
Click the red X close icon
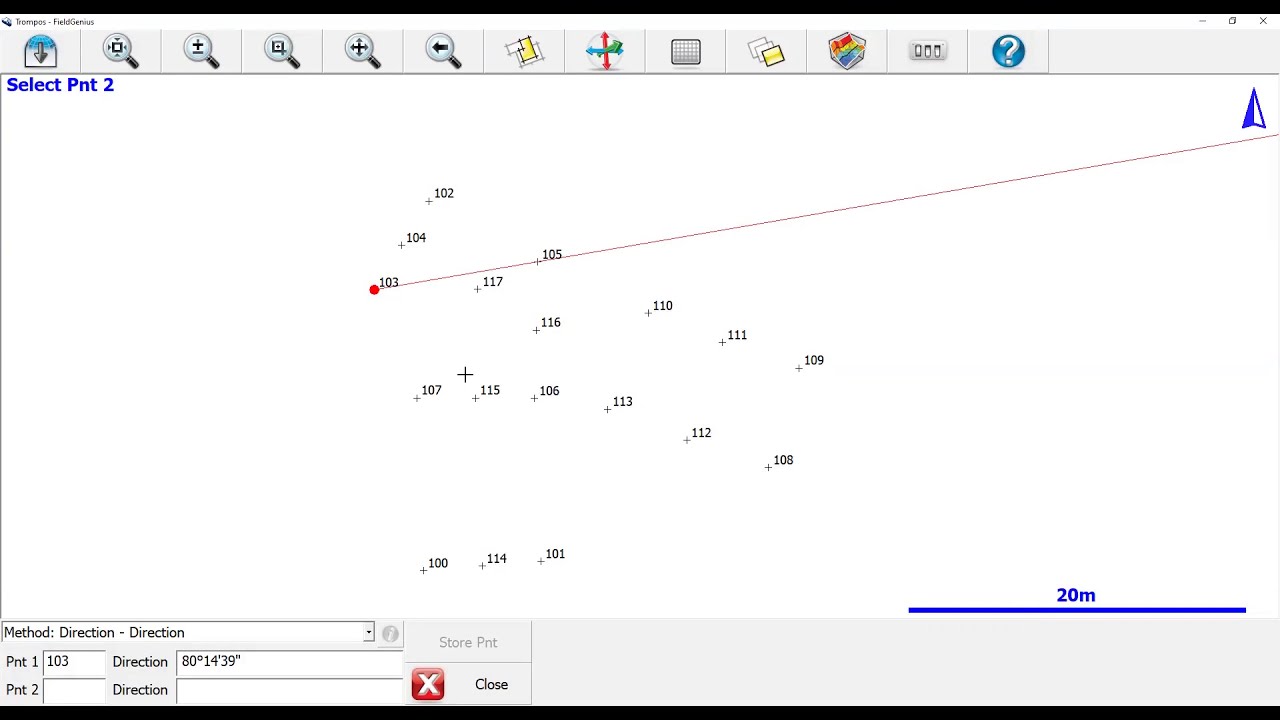[428, 684]
